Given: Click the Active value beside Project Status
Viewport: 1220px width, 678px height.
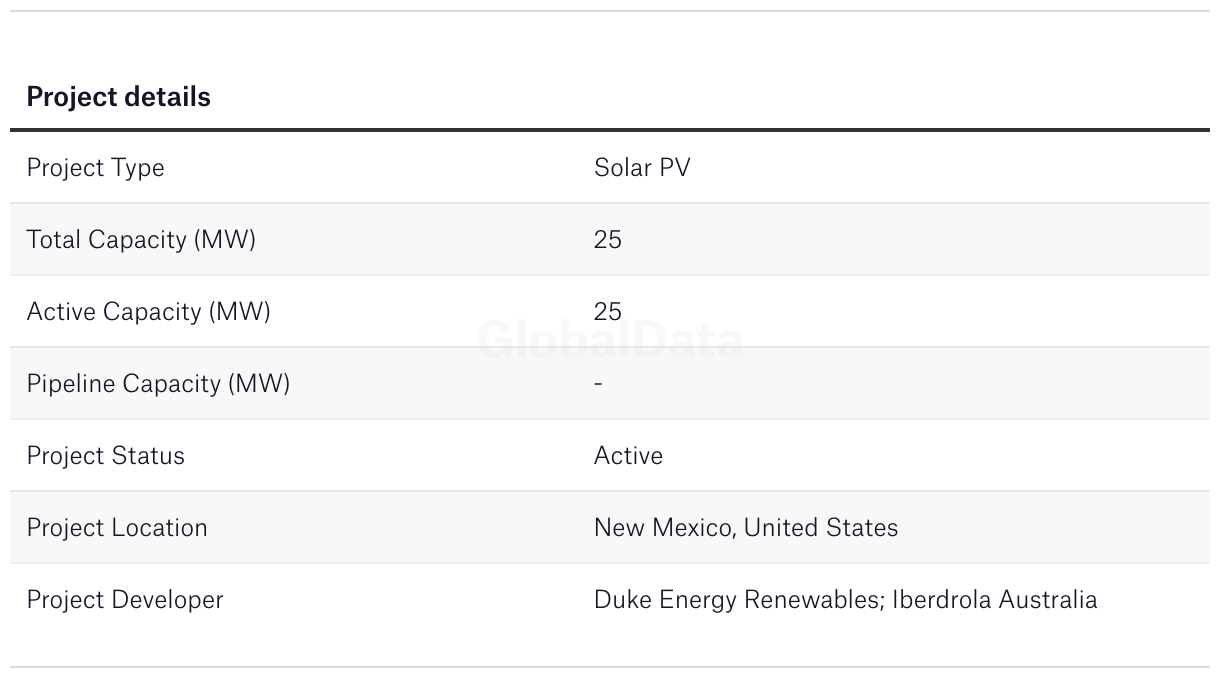Looking at the screenshot, I should point(628,455).
